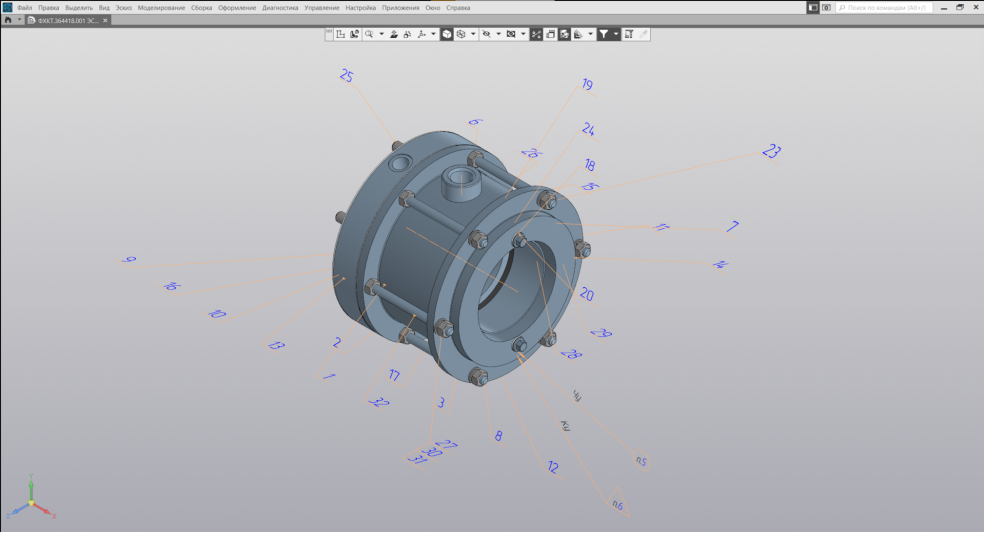Select the funnel filter icon in view toolbar

(x=604, y=34)
